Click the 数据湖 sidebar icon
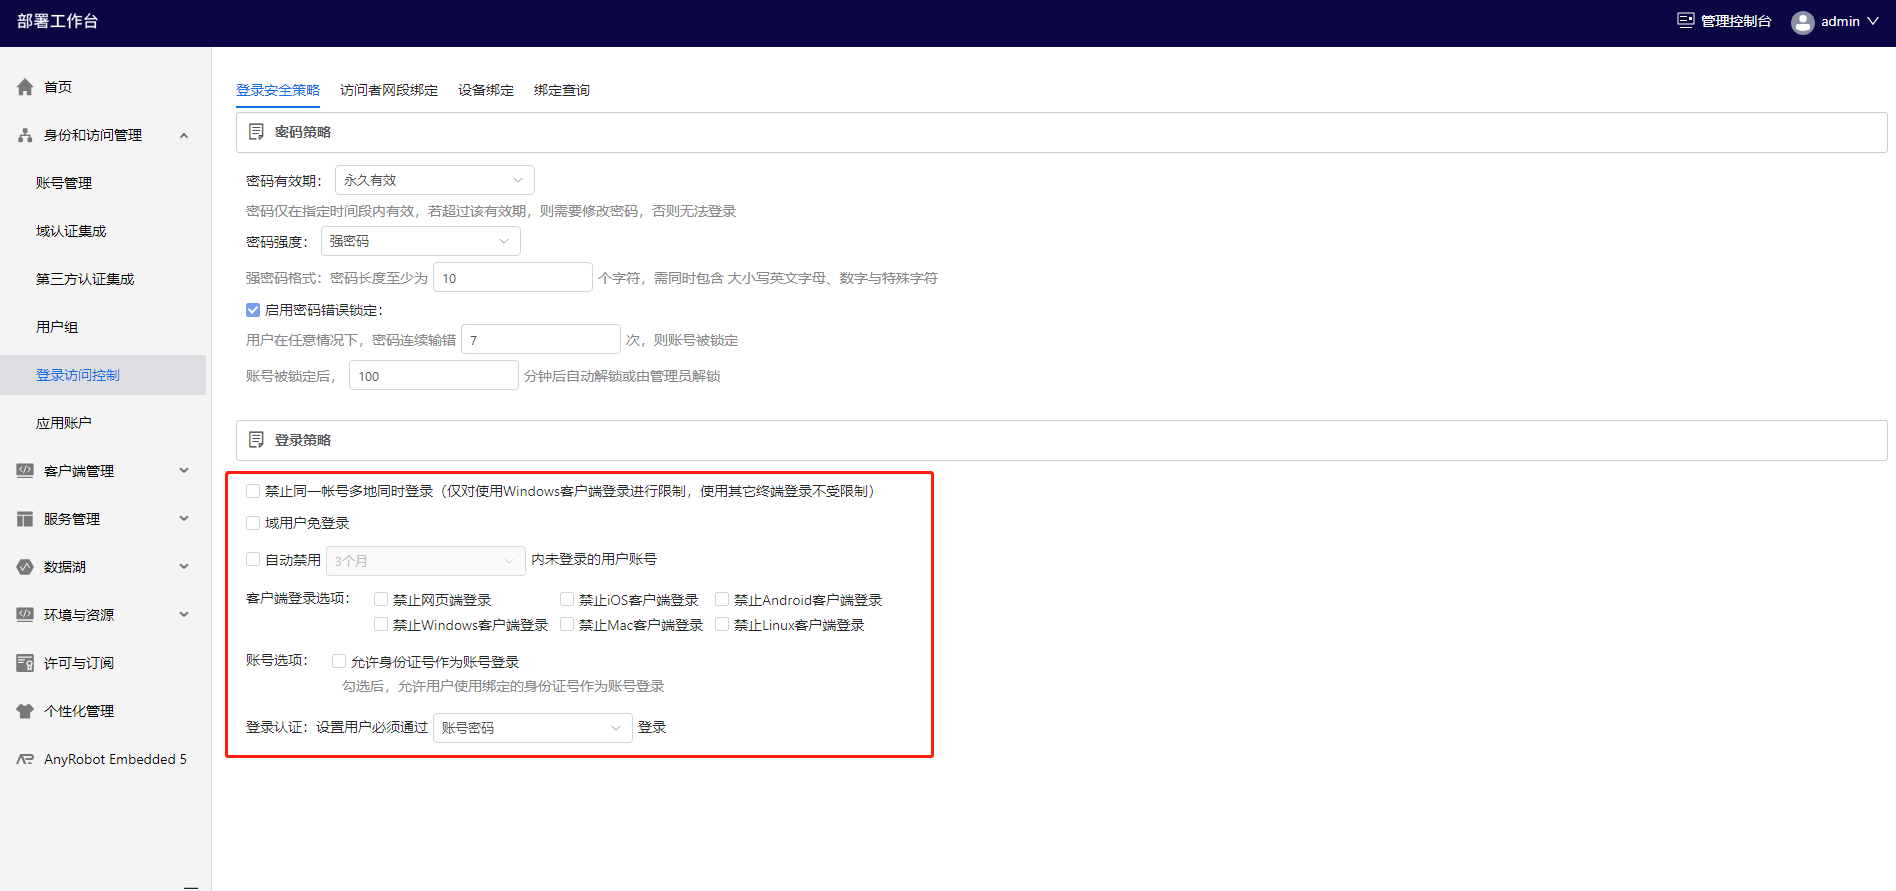1896x891 pixels. (x=25, y=567)
